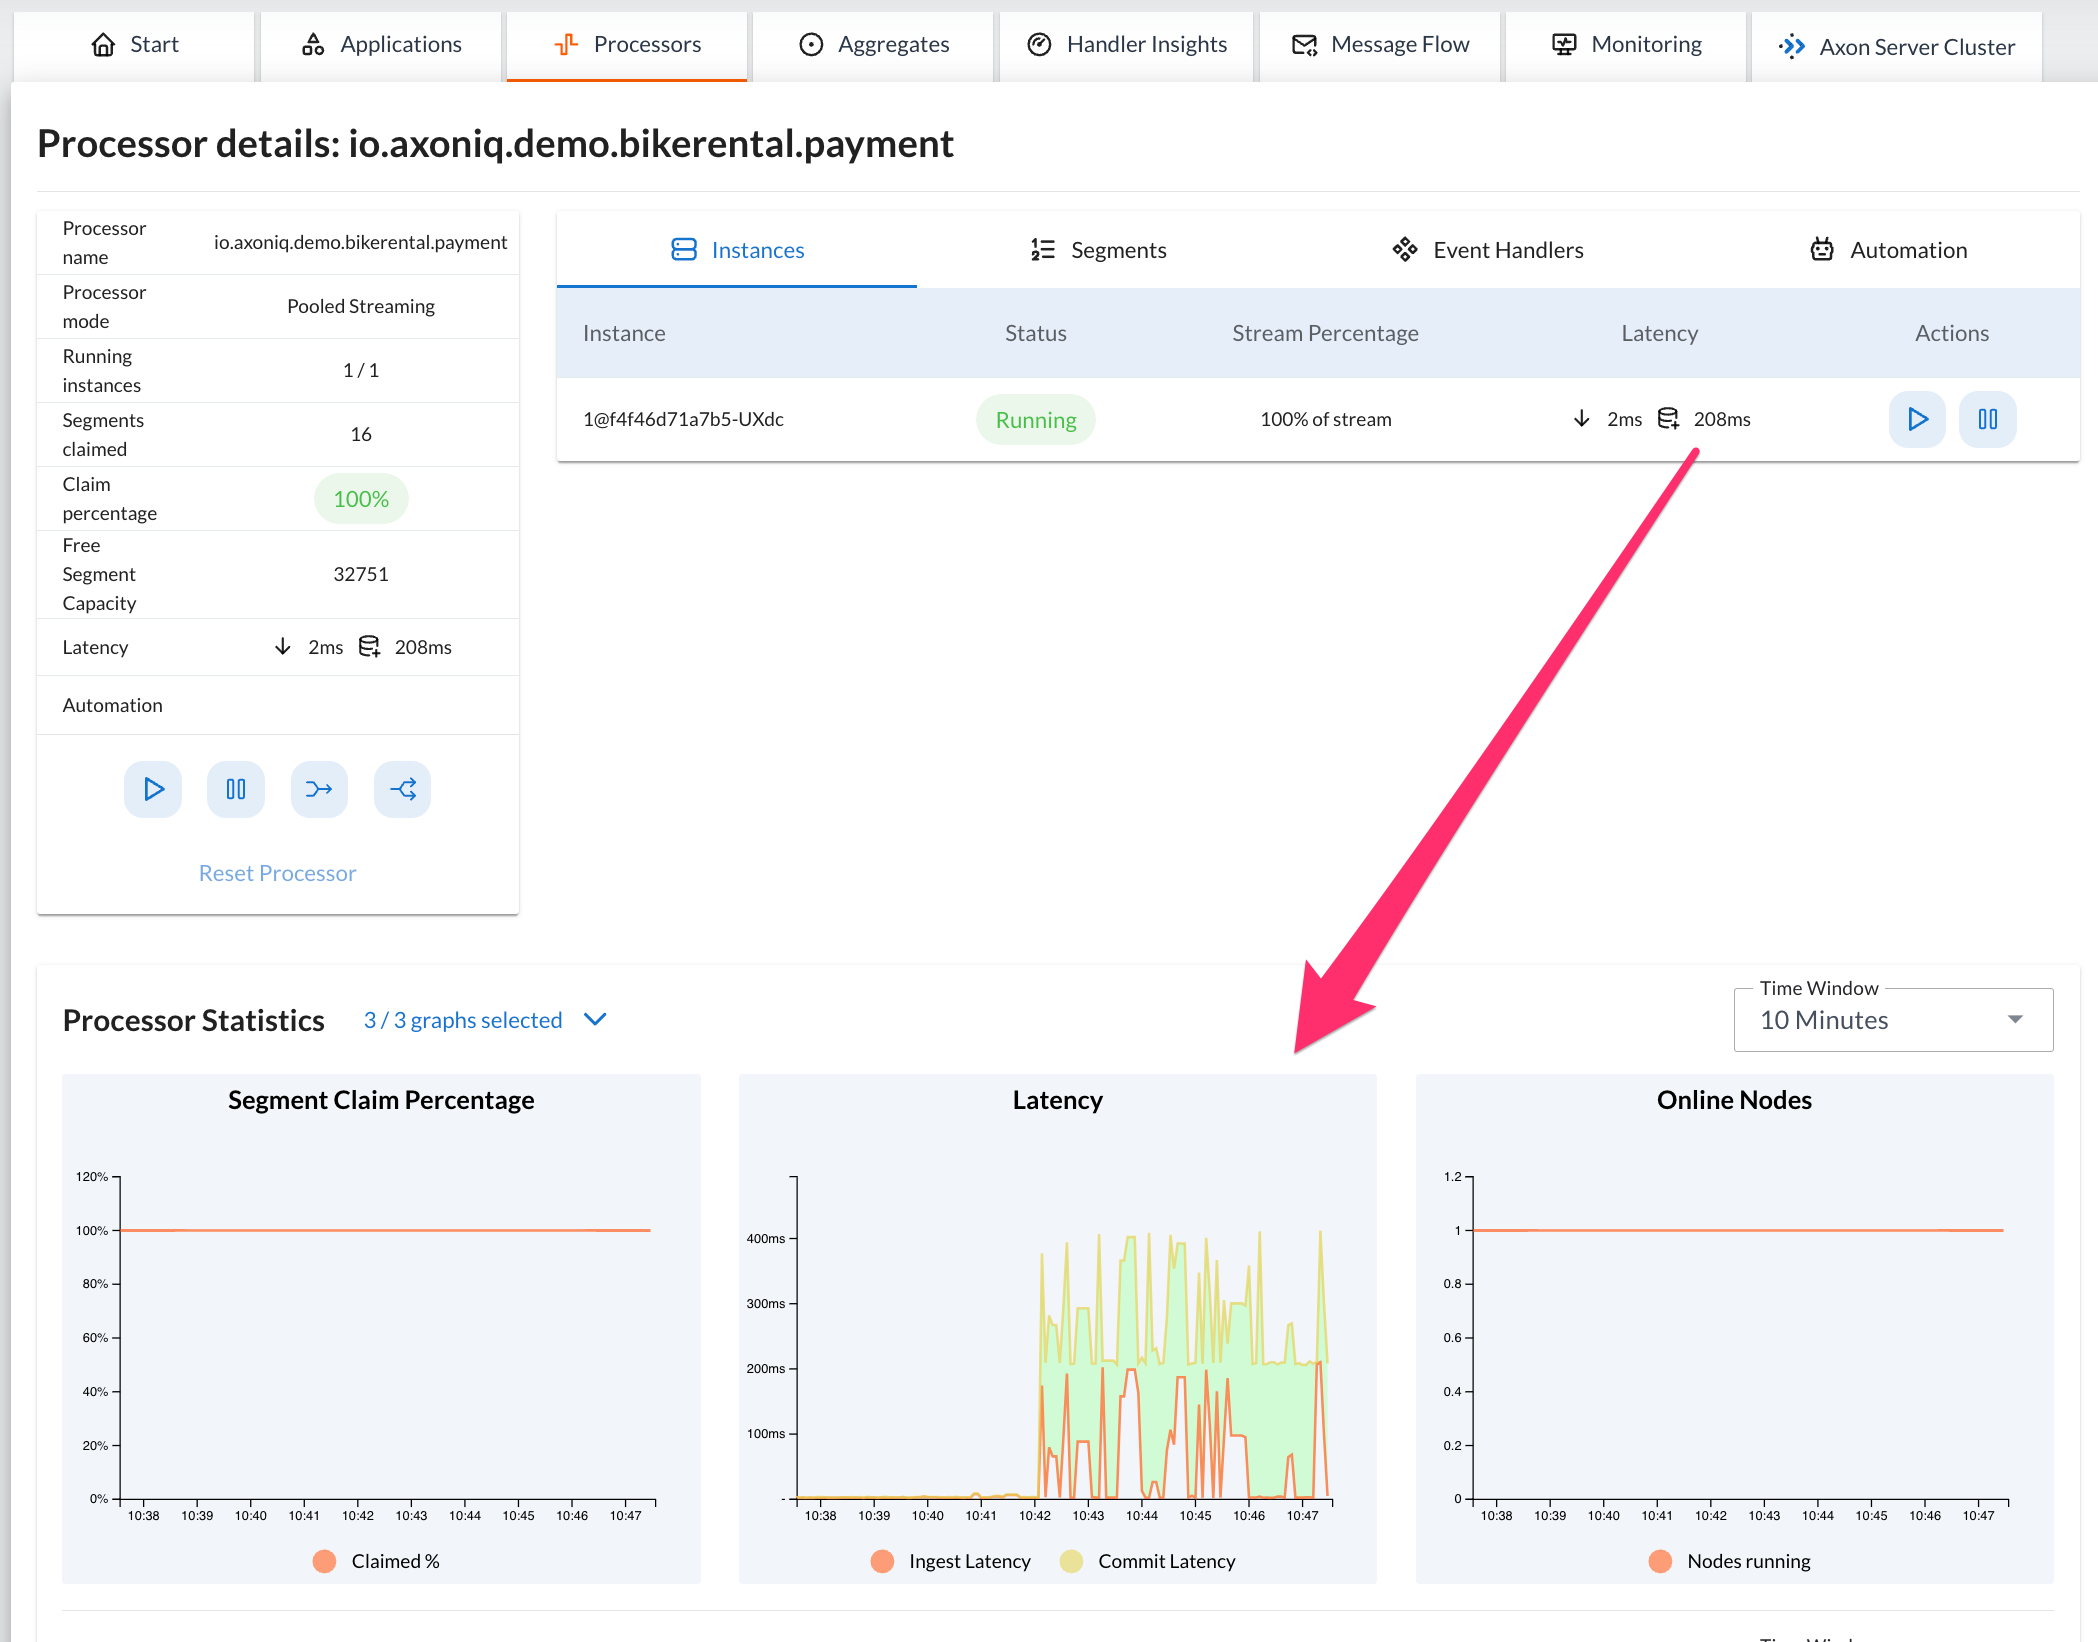The image size is (2098, 1642).
Task: Click the play button in instance Actions column
Action: point(1916,417)
